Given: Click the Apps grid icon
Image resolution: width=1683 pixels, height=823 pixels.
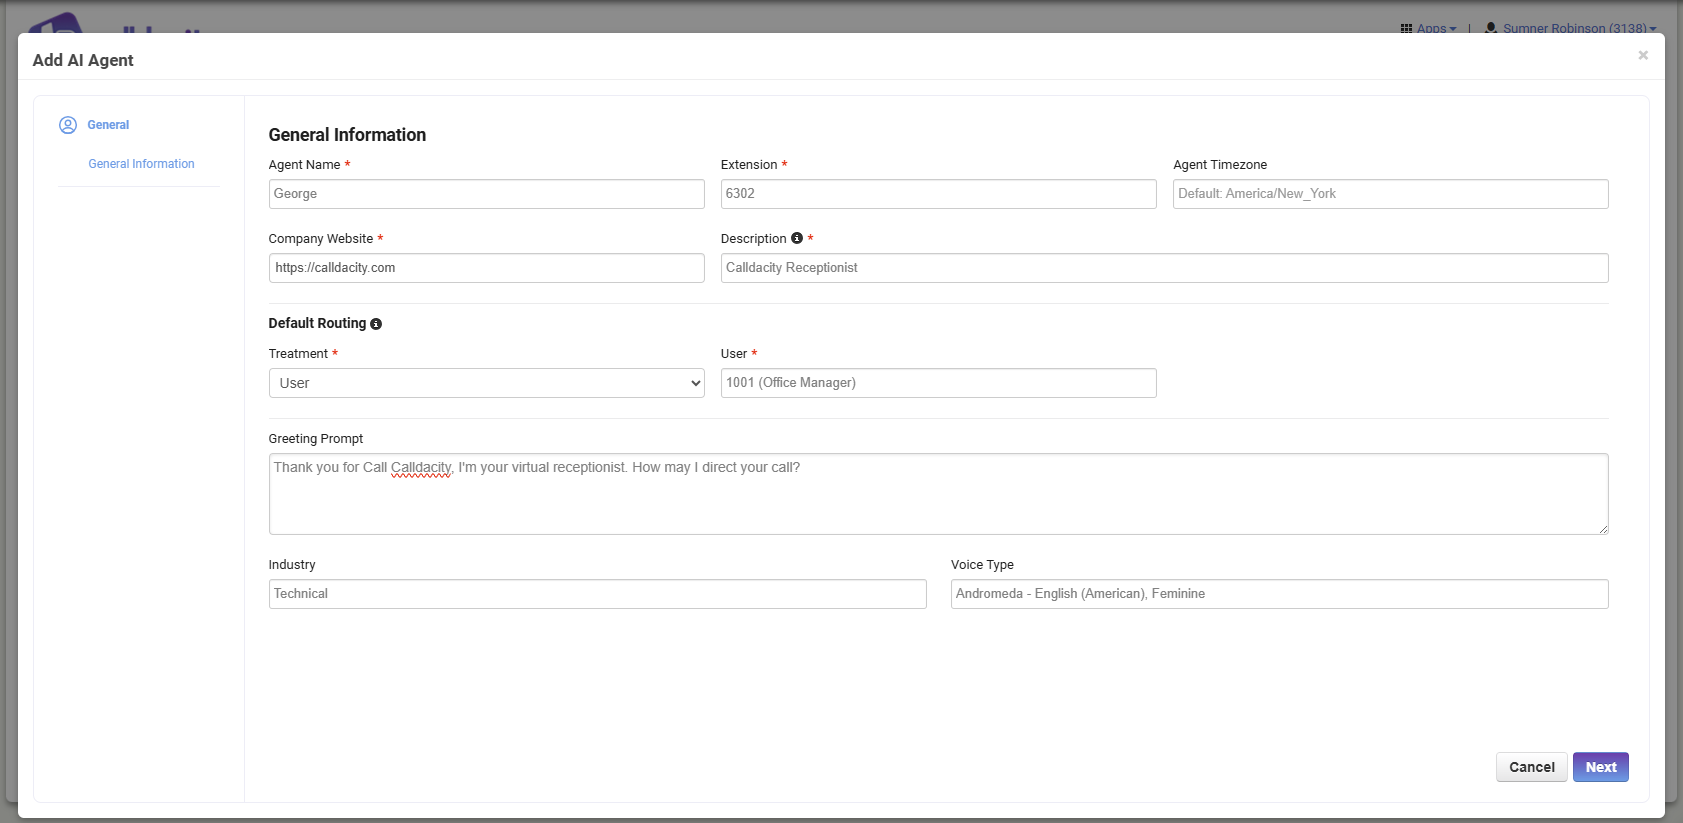Looking at the screenshot, I should 1406,28.
